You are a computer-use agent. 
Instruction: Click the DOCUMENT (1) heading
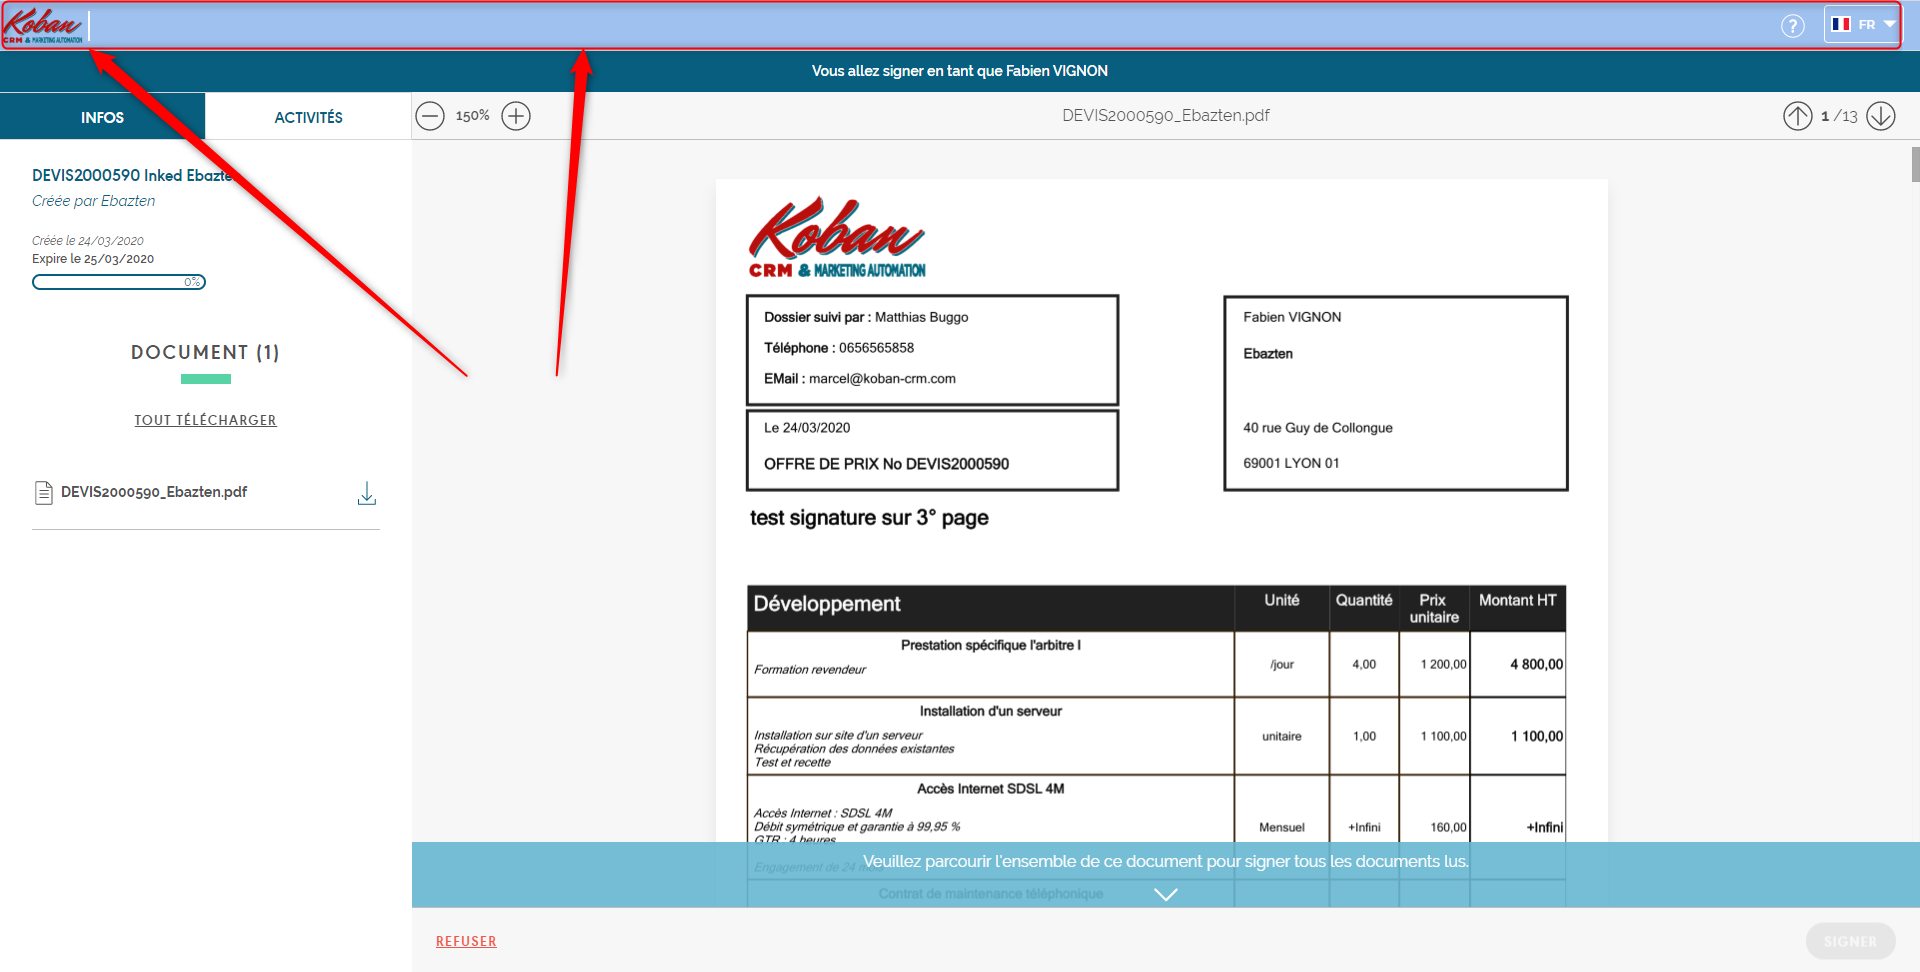click(x=205, y=352)
